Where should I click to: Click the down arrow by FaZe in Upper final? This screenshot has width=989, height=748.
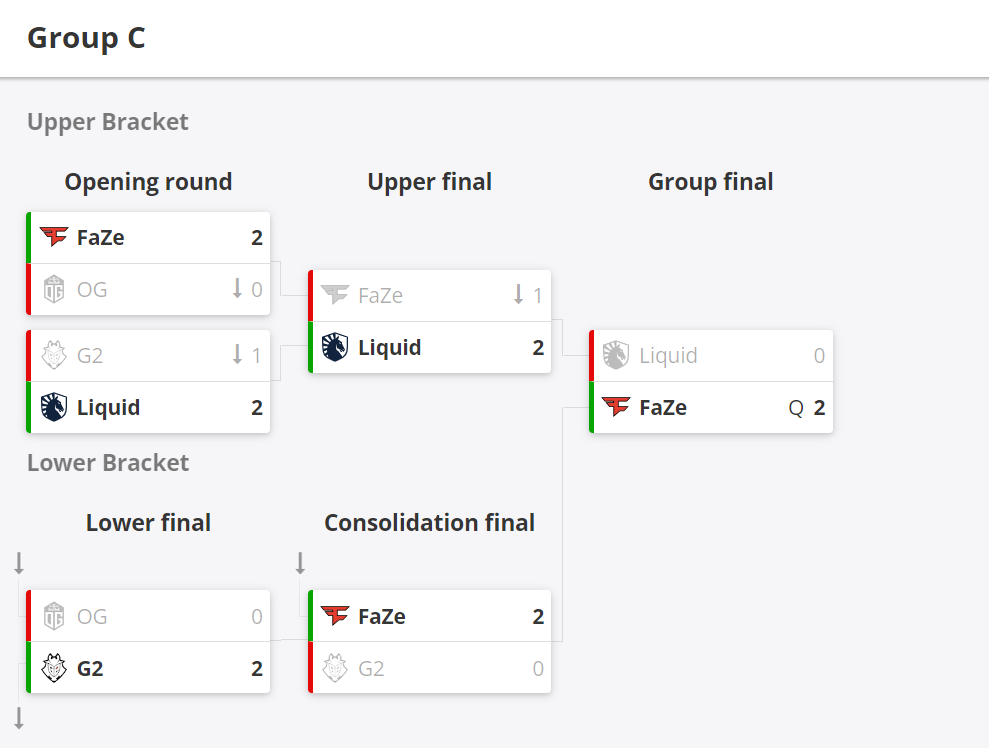[518, 294]
